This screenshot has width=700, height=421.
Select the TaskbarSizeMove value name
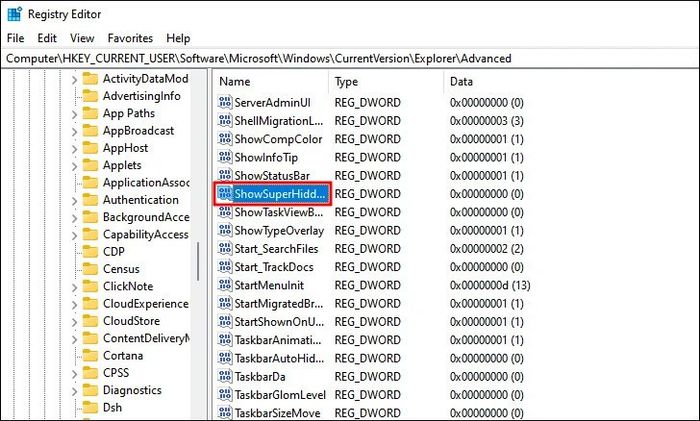[277, 413]
